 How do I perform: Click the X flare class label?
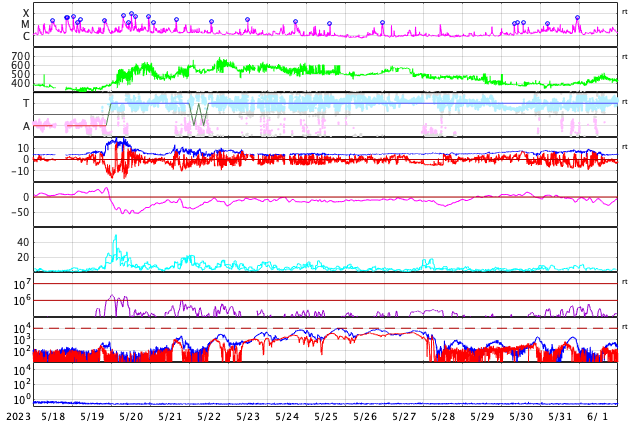pos(26,13)
